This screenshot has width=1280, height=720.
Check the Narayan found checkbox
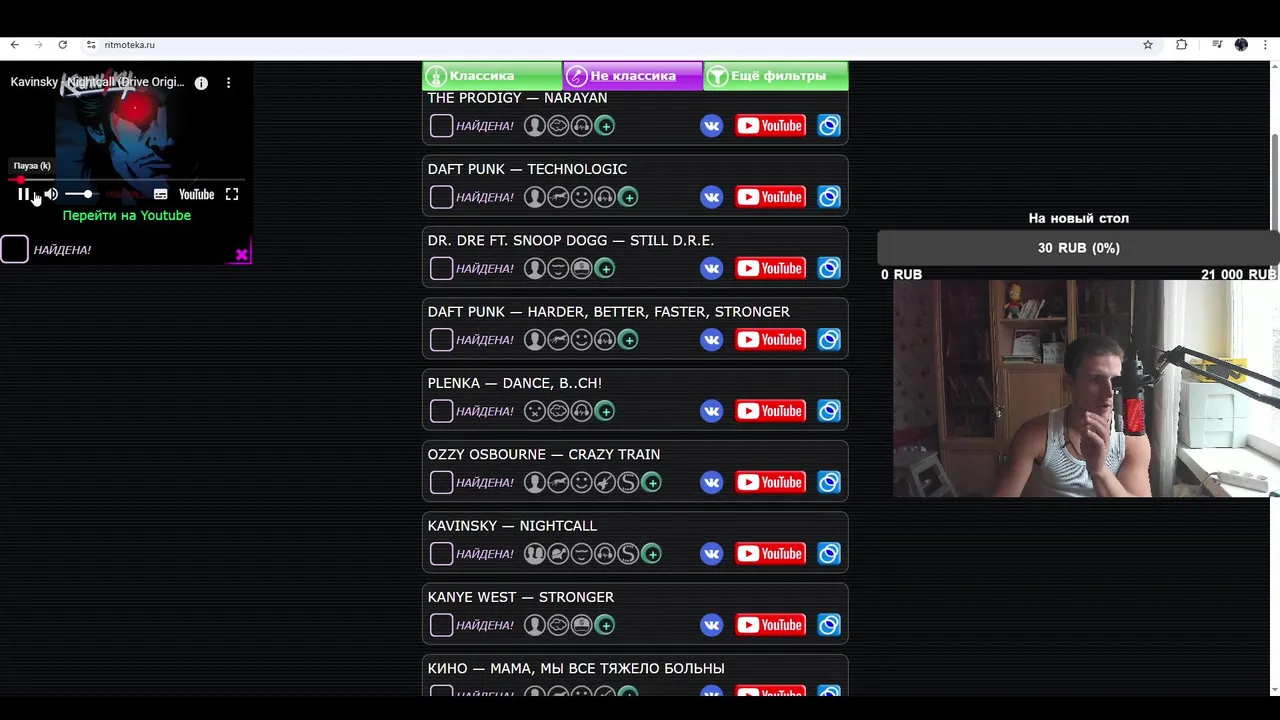(x=441, y=126)
